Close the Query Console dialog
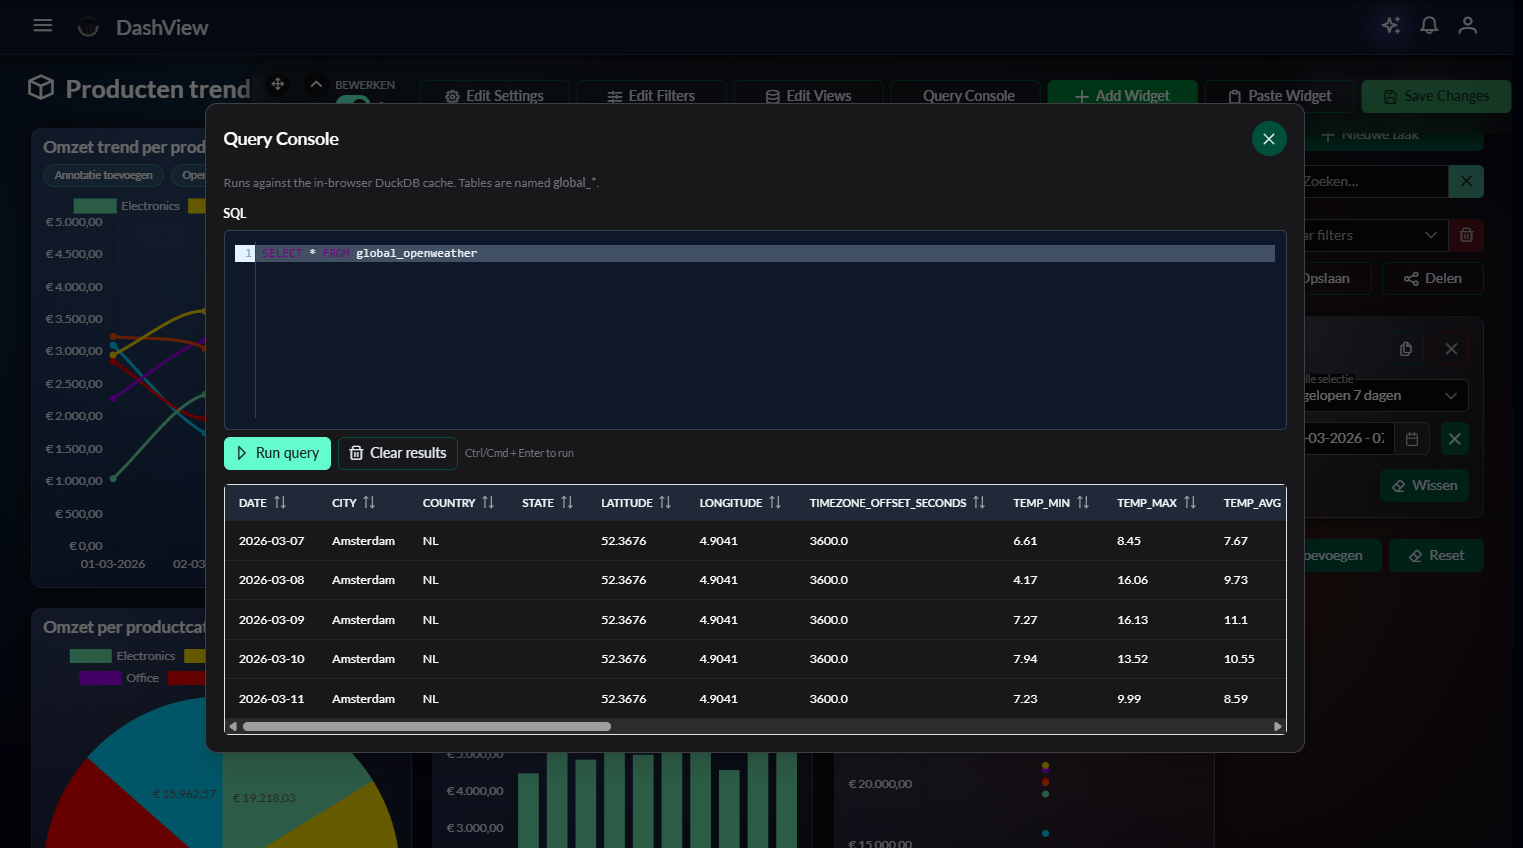 click(1268, 139)
